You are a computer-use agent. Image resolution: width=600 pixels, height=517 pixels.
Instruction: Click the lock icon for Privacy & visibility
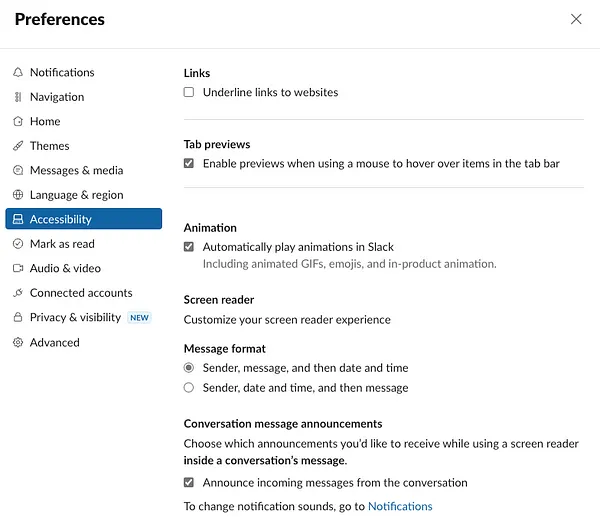18,318
